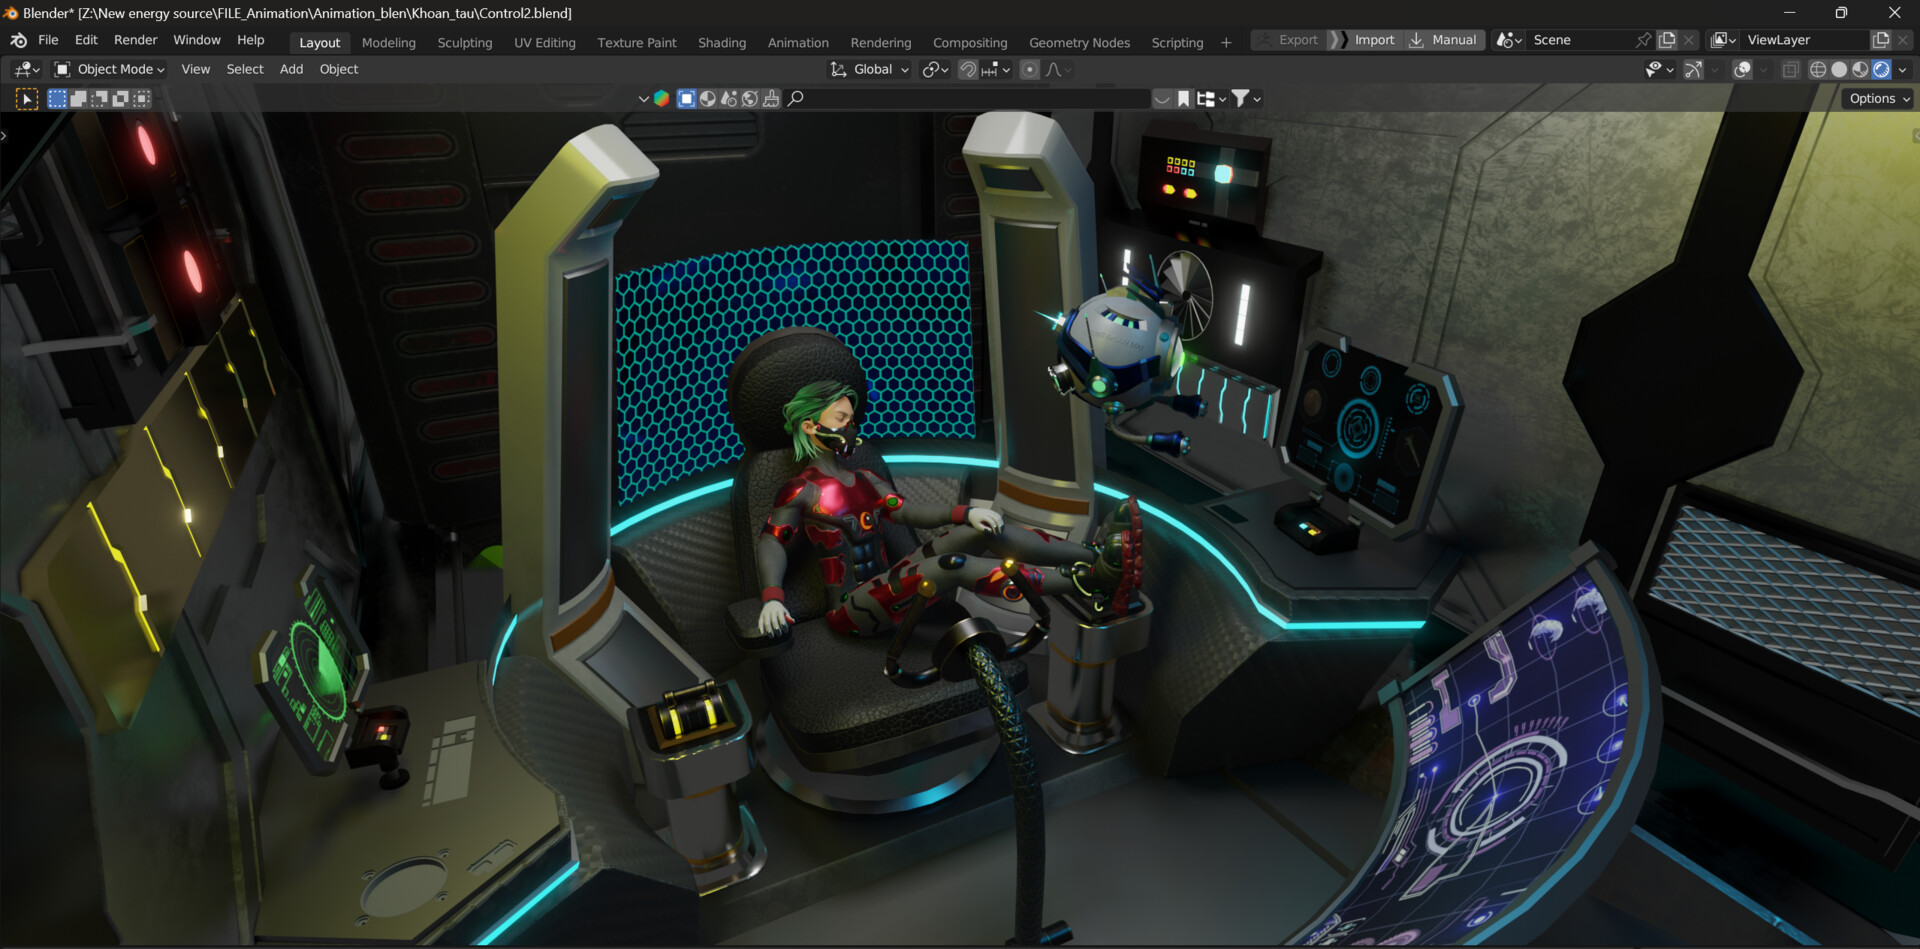Viewport: 1920px width, 949px height.
Task: Switch to Solid viewport shading
Action: pos(1839,69)
